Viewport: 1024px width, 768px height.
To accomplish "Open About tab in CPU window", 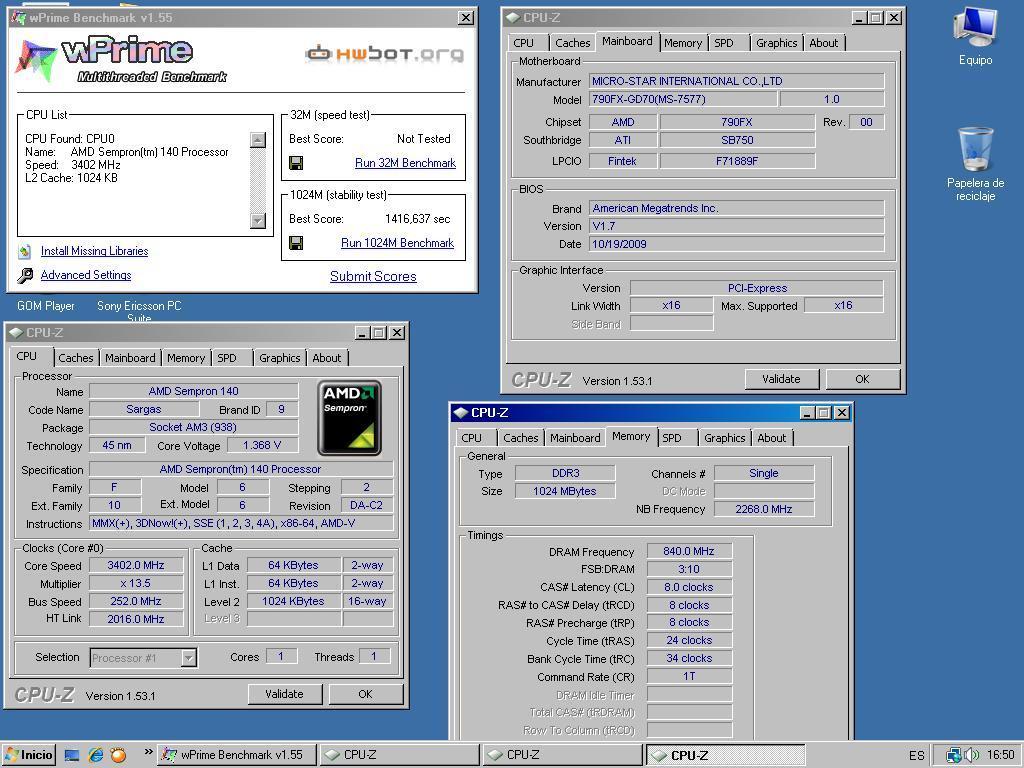I will (327, 358).
